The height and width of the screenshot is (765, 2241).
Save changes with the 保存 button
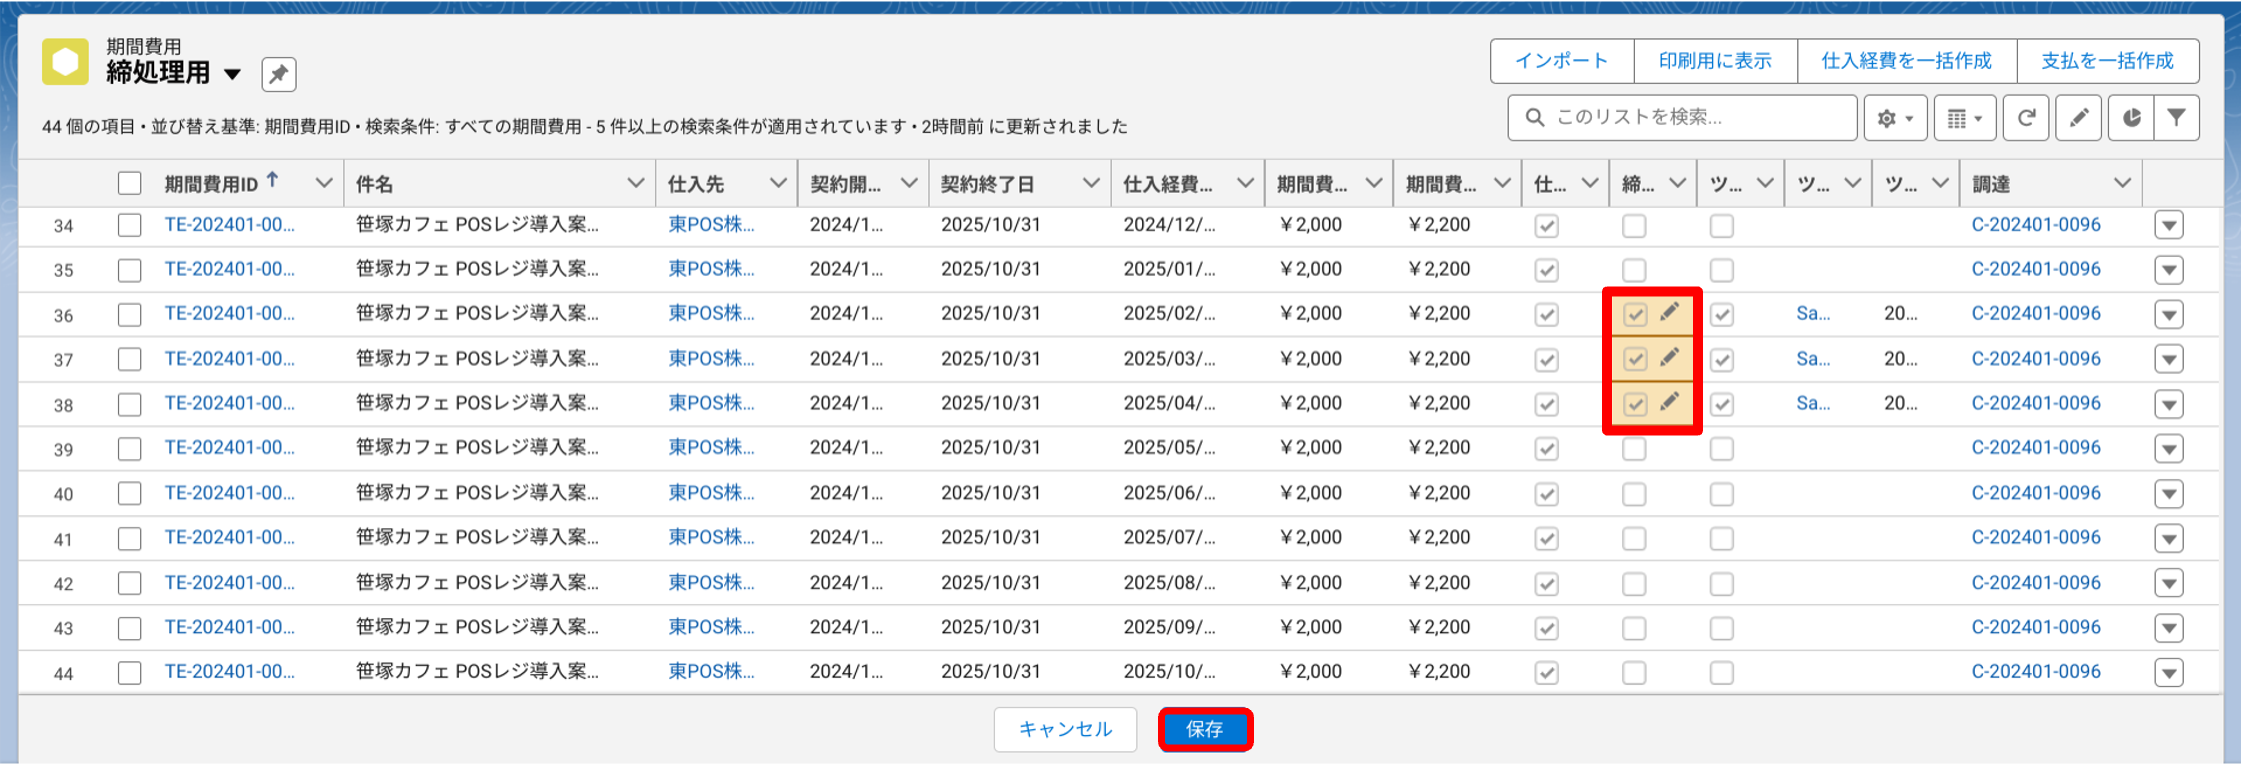(1205, 729)
